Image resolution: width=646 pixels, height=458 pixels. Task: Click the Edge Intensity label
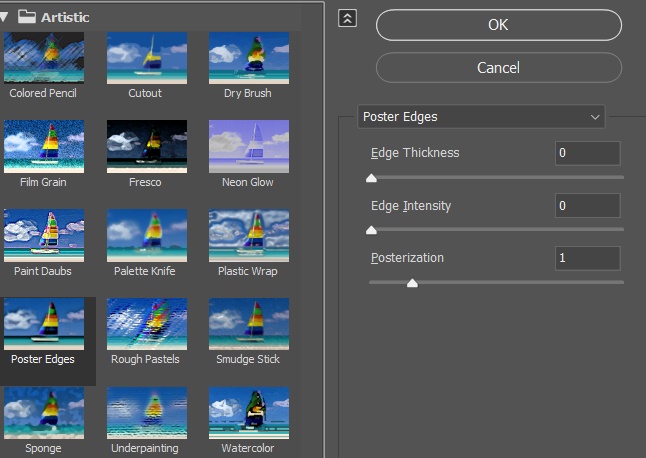[x=411, y=206]
